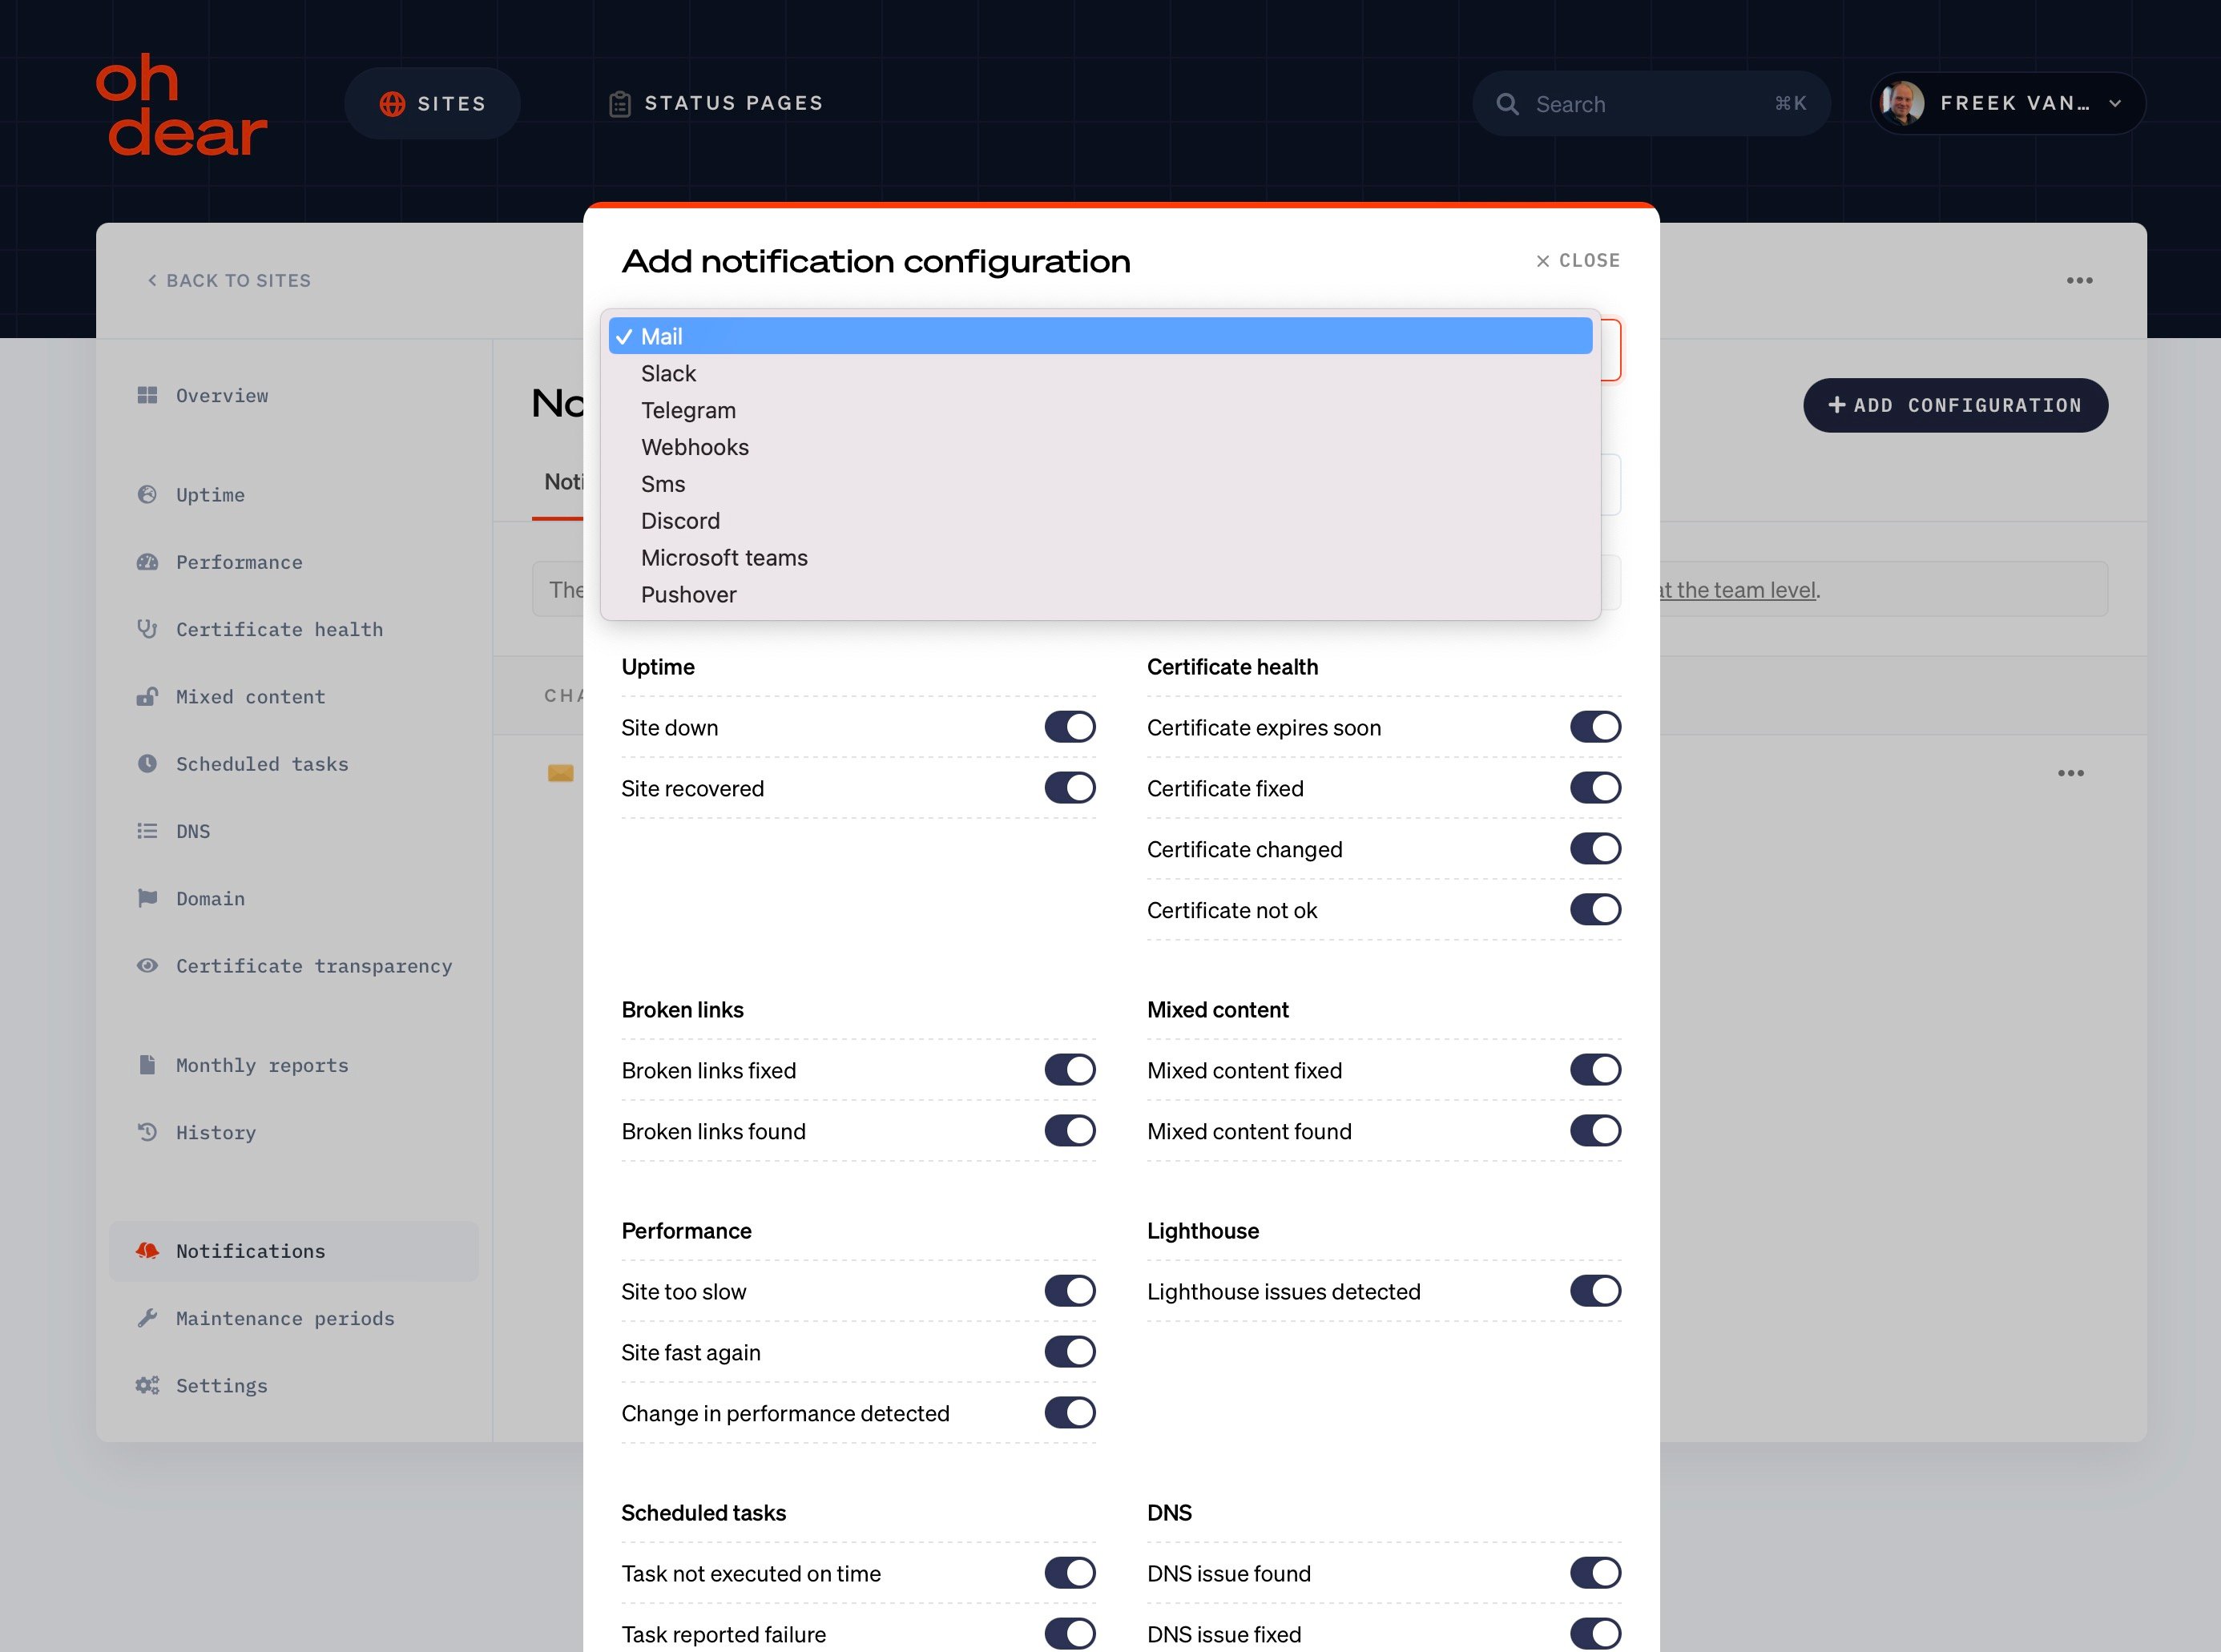The width and height of the screenshot is (2221, 1652).
Task: Click the Uptime globe icon in sidebar
Action: coord(147,494)
